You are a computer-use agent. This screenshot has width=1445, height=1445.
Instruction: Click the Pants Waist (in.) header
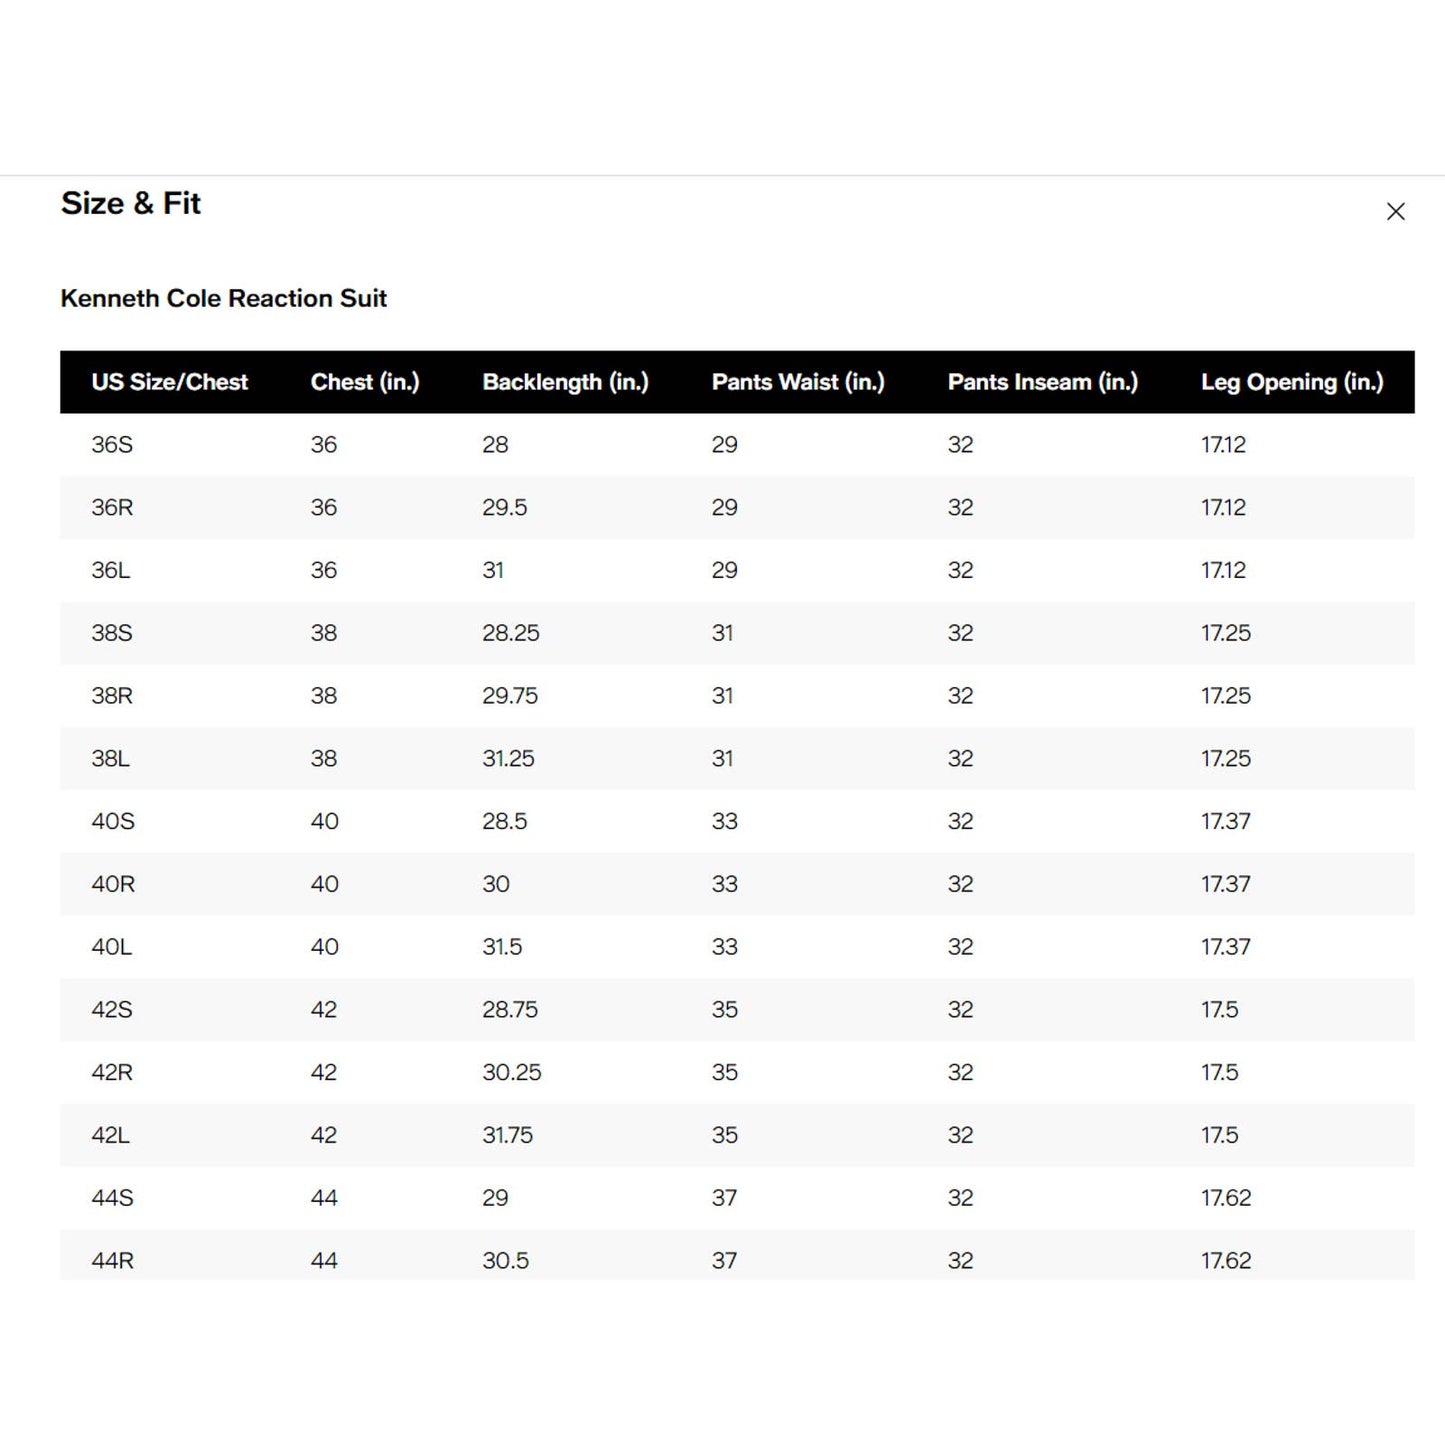pos(798,382)
